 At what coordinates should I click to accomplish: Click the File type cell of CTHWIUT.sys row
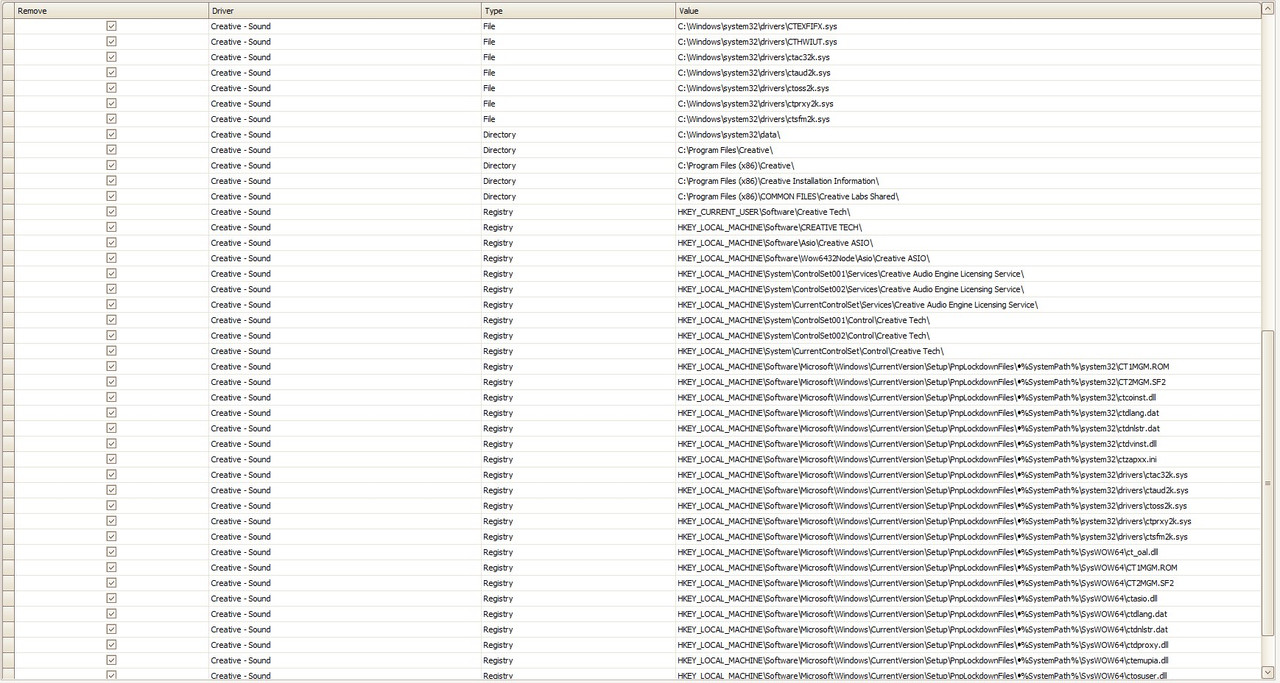(578, 42)
